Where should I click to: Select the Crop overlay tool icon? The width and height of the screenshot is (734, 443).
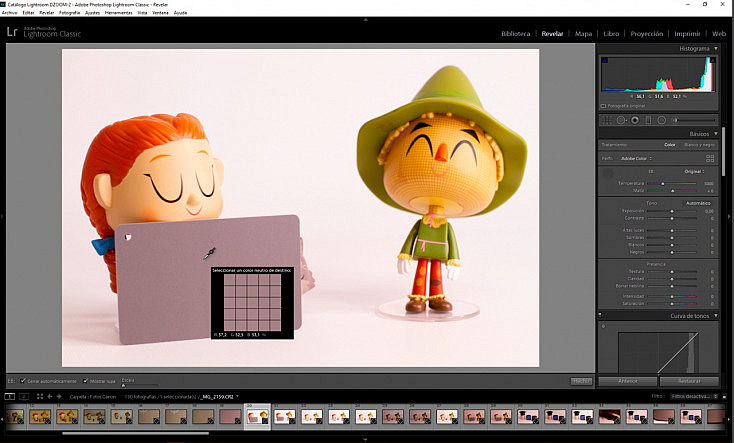pos(607,120)
